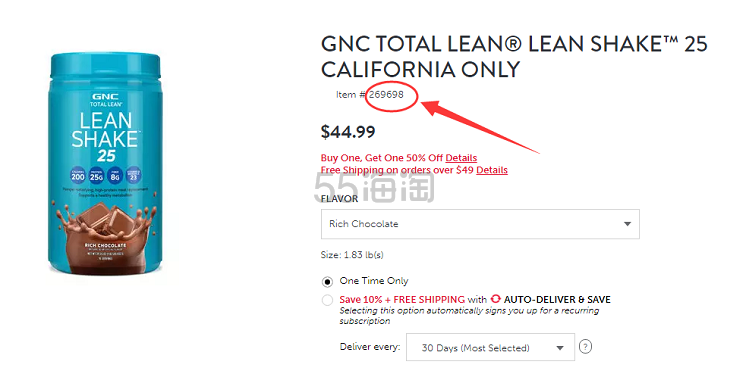Click the Buy One, Get One 50% Off text
Image resolution: width=749 pixels, height=374 pixels.
pyautogui.click(x=382, y=158)
